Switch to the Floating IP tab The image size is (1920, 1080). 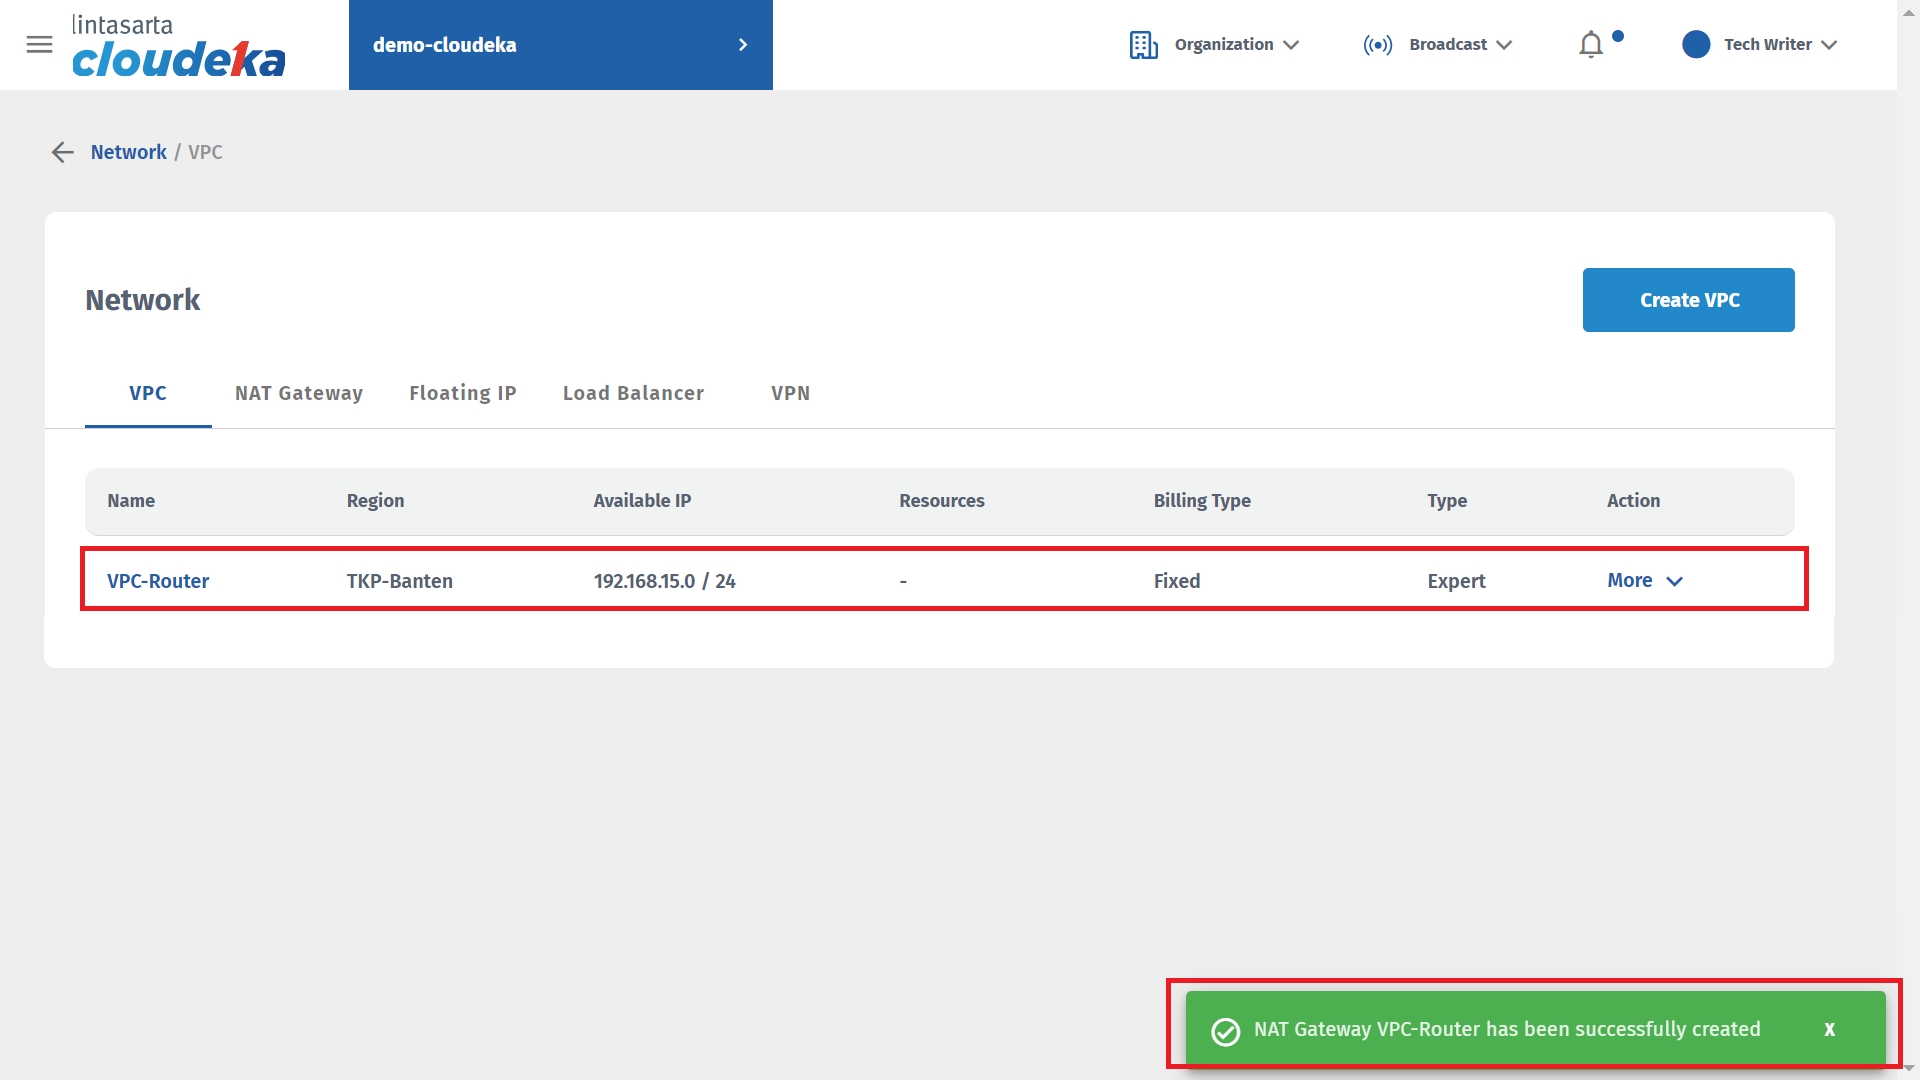[x=462, y=393]
